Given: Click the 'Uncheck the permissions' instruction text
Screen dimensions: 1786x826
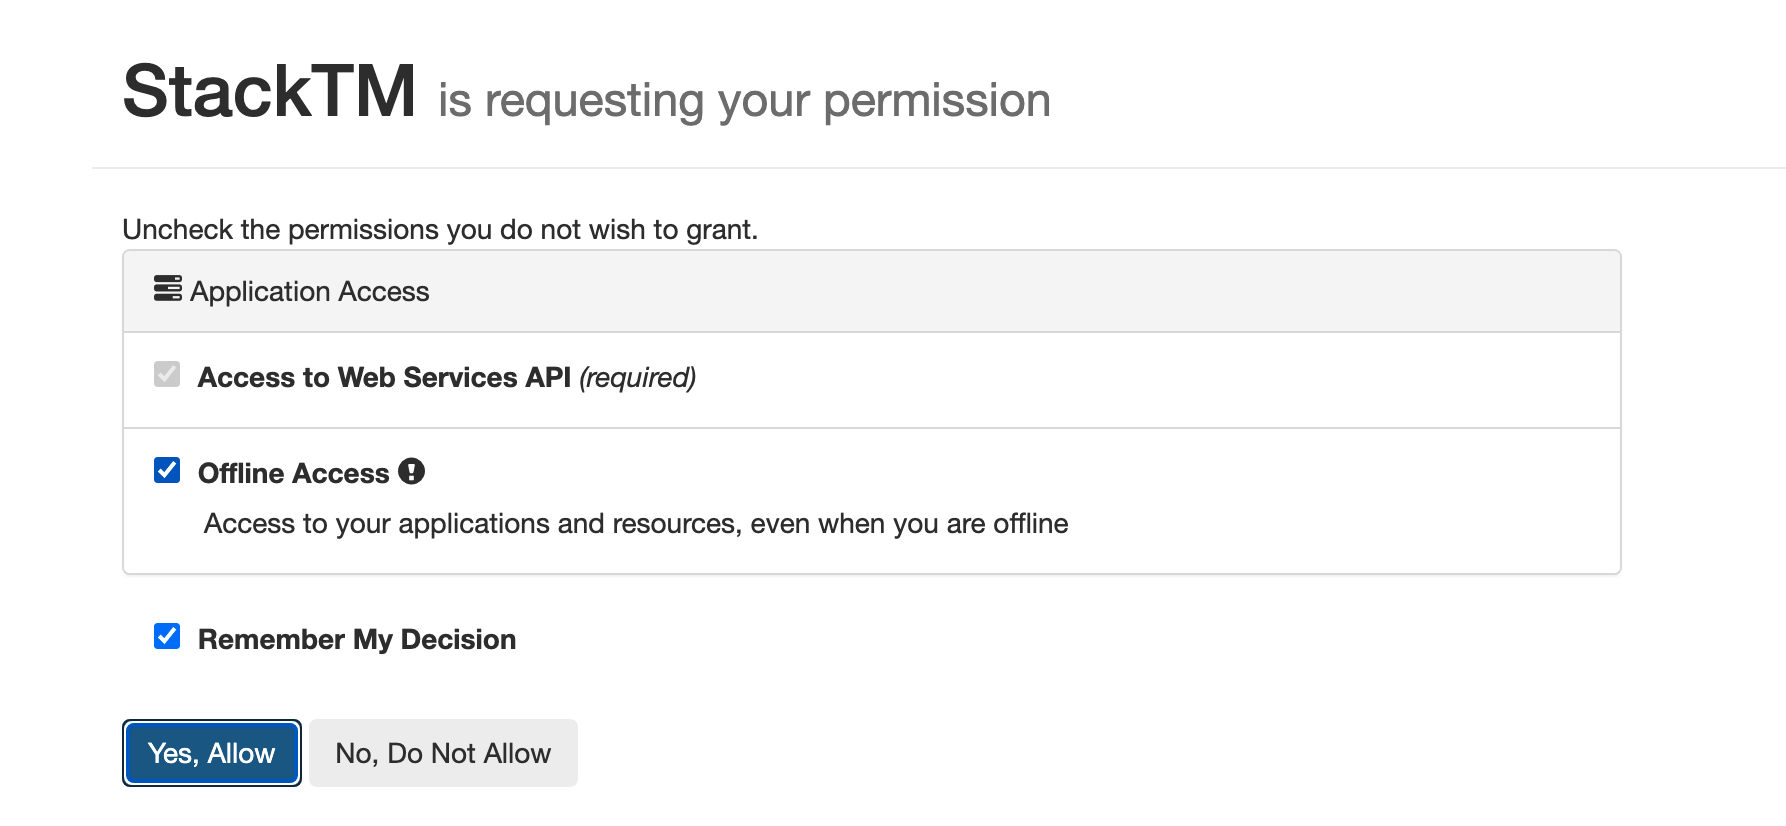Looking at the screenshot, I should point(440,230).
